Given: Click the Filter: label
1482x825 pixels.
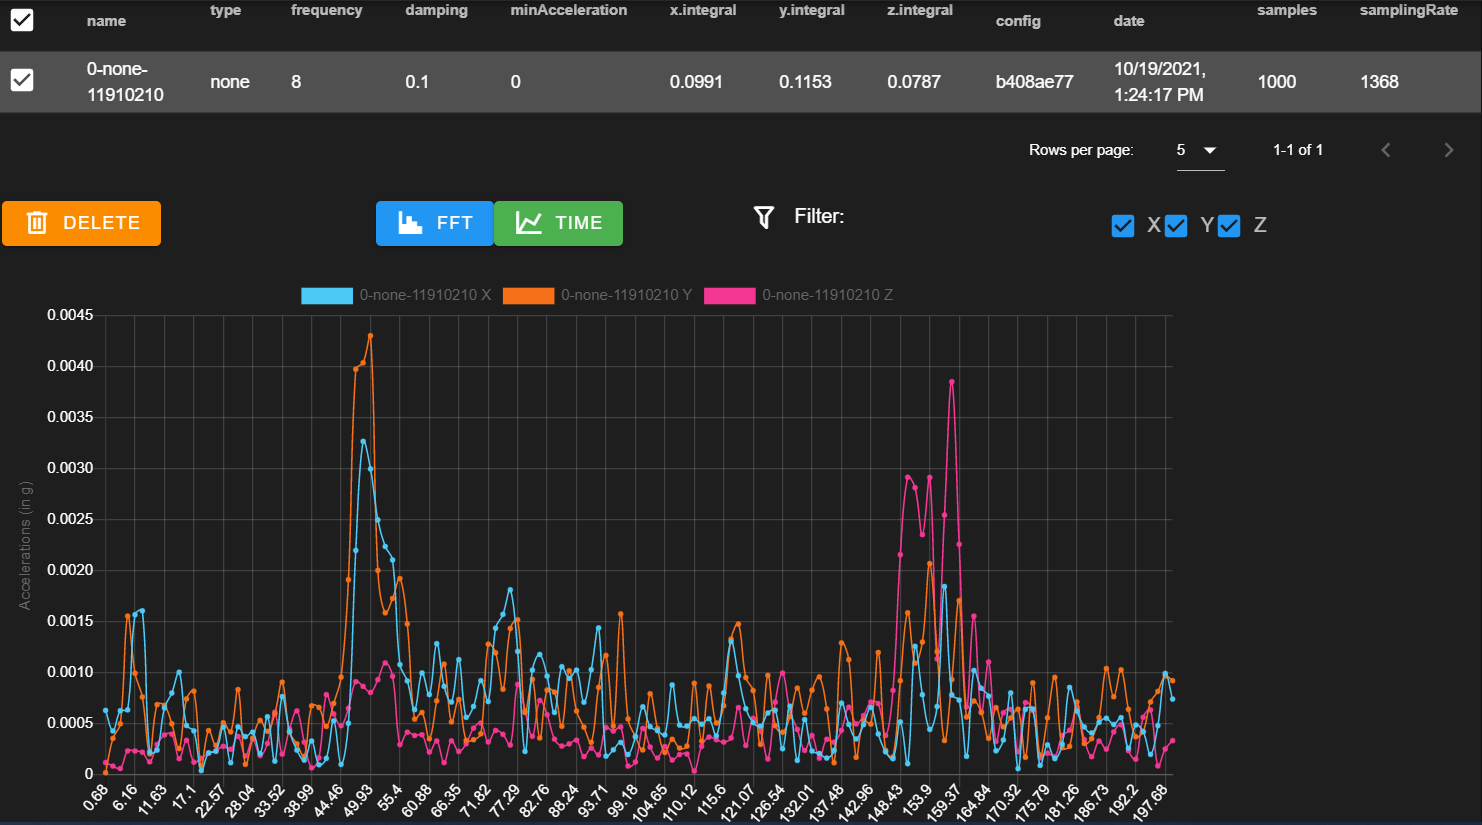Looking at the screenshot, I should click(x=819, y=216).
